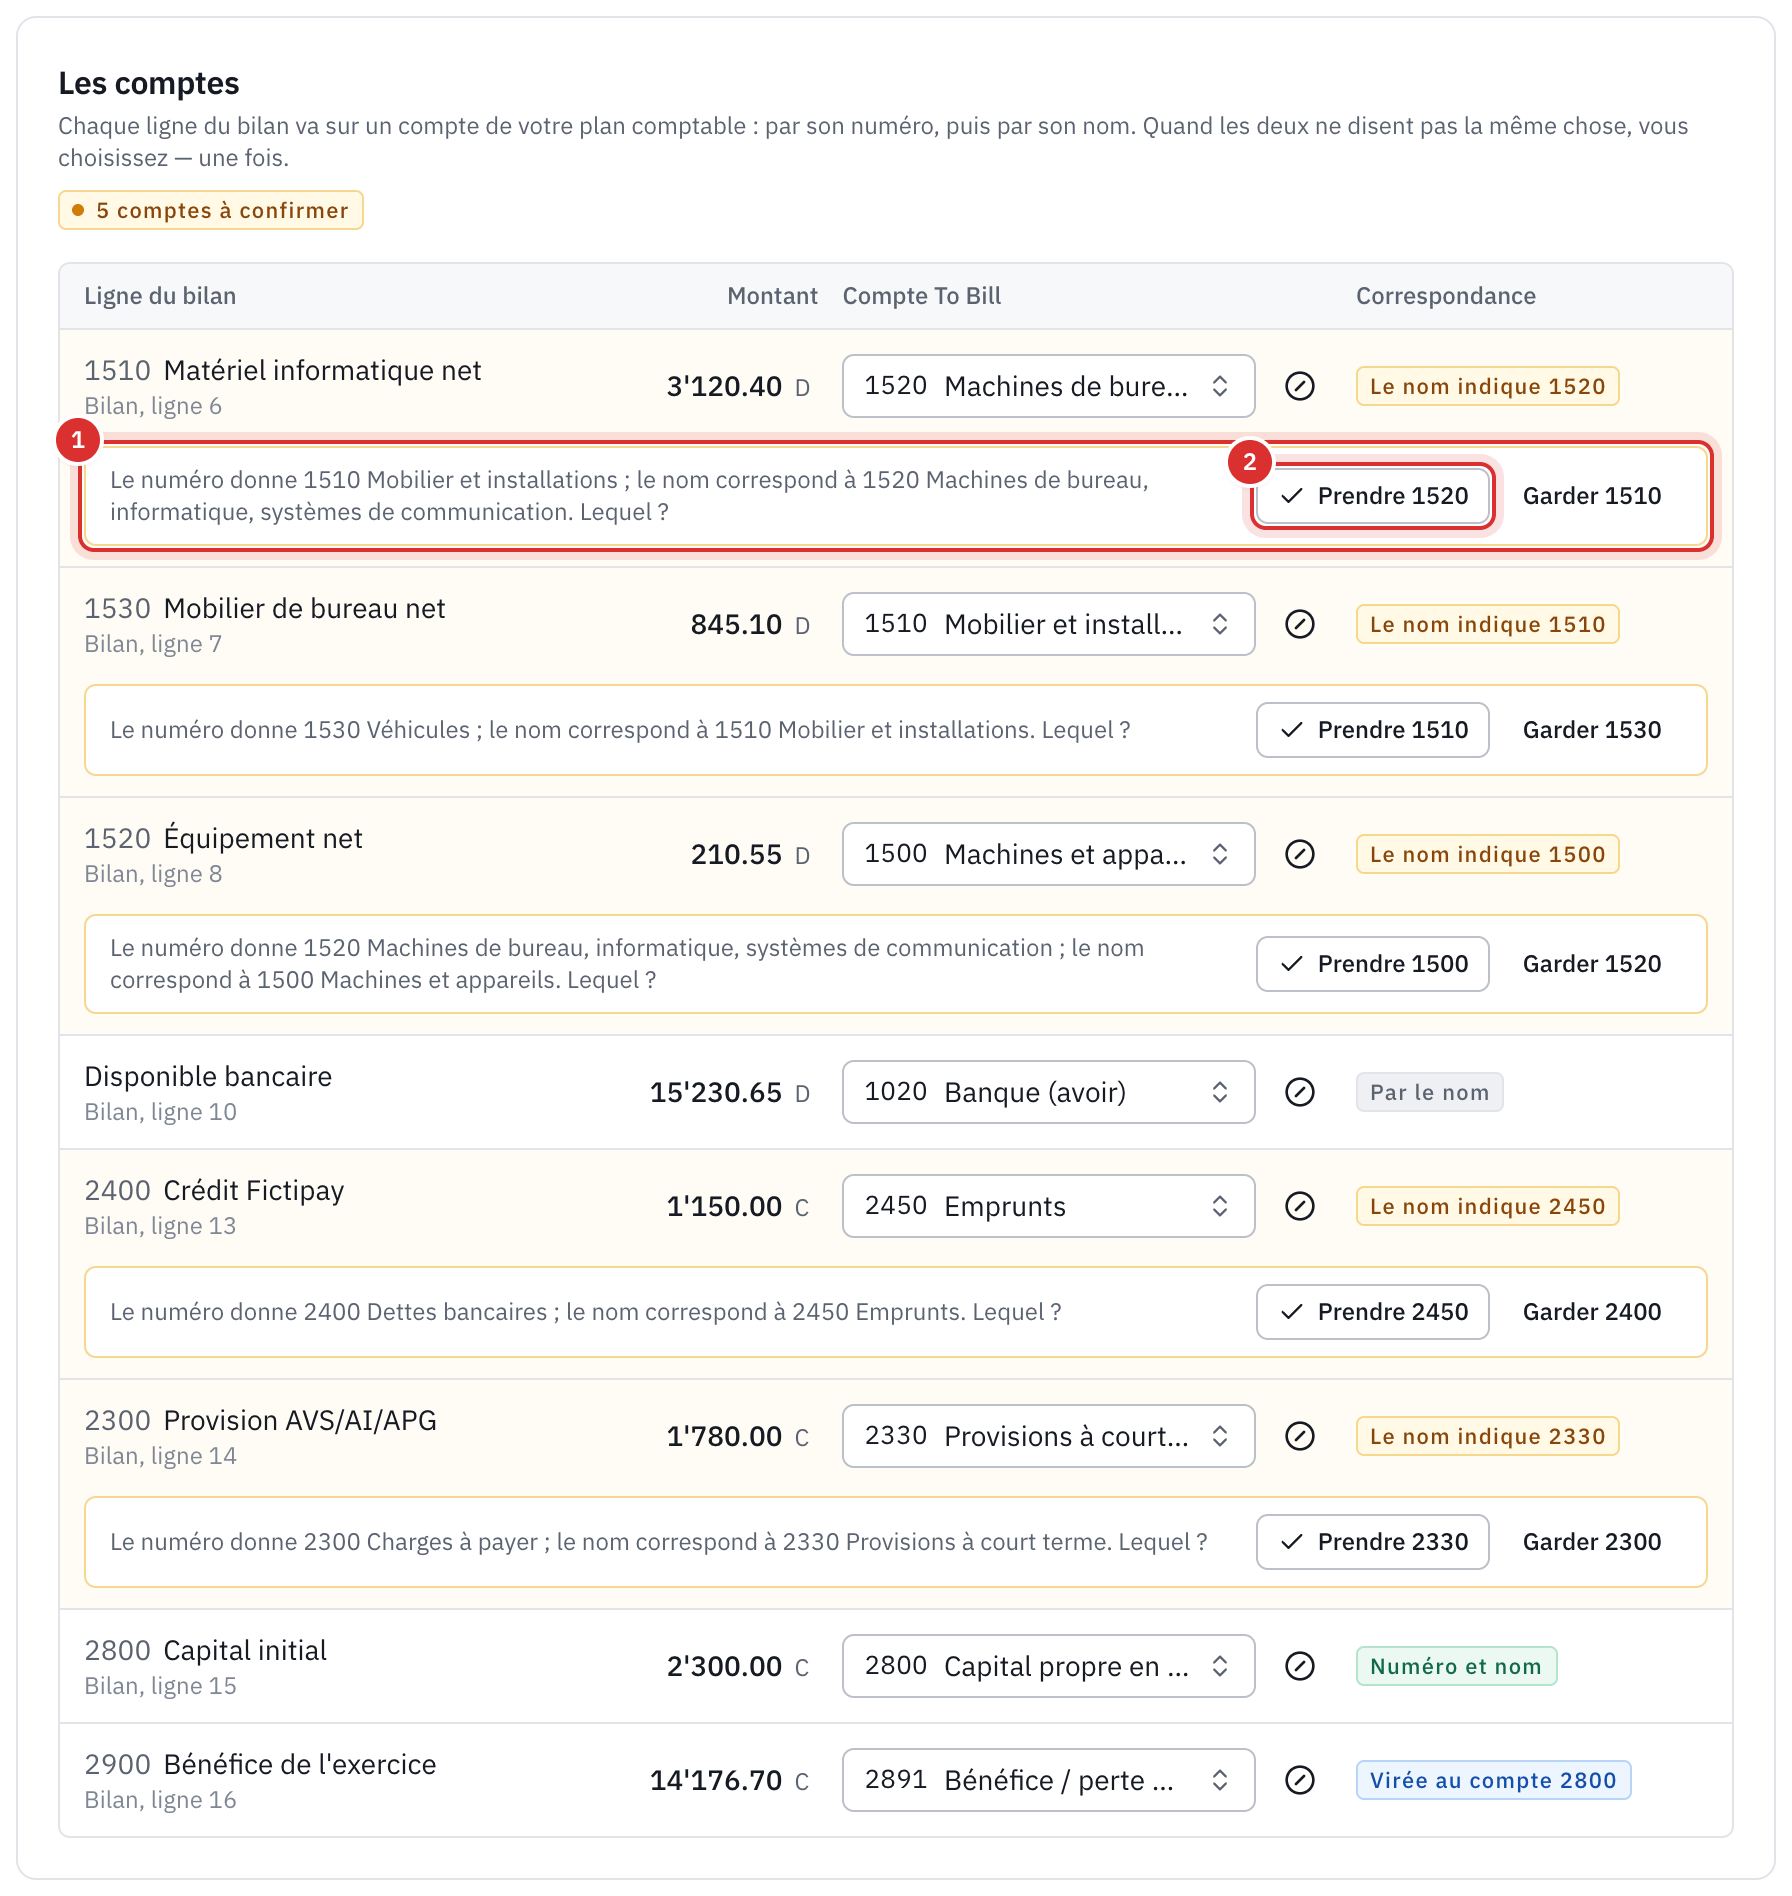Click the amount 14'176.70

[716, 1780]
